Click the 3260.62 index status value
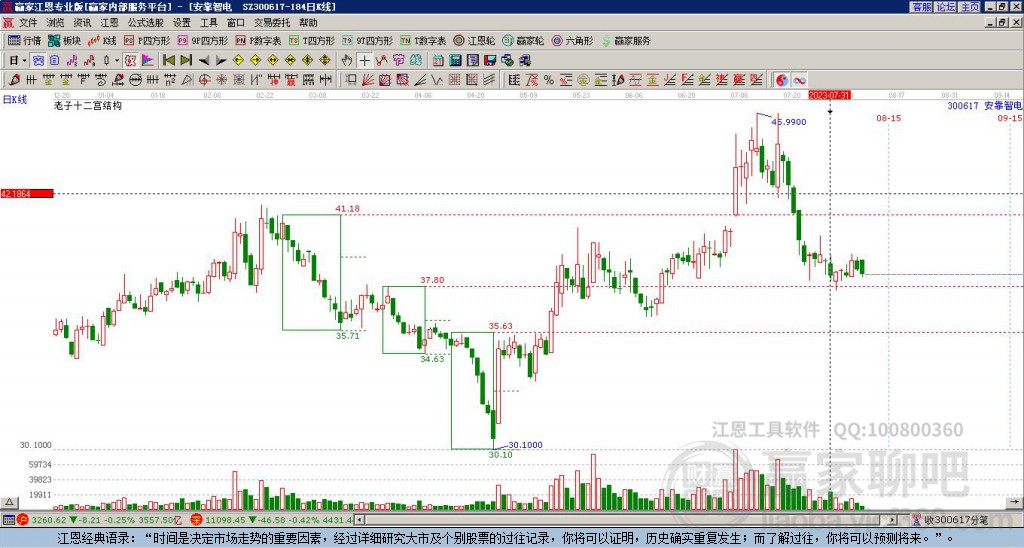The height and width of the screenshot is (548, 1024). coord(49,520)
